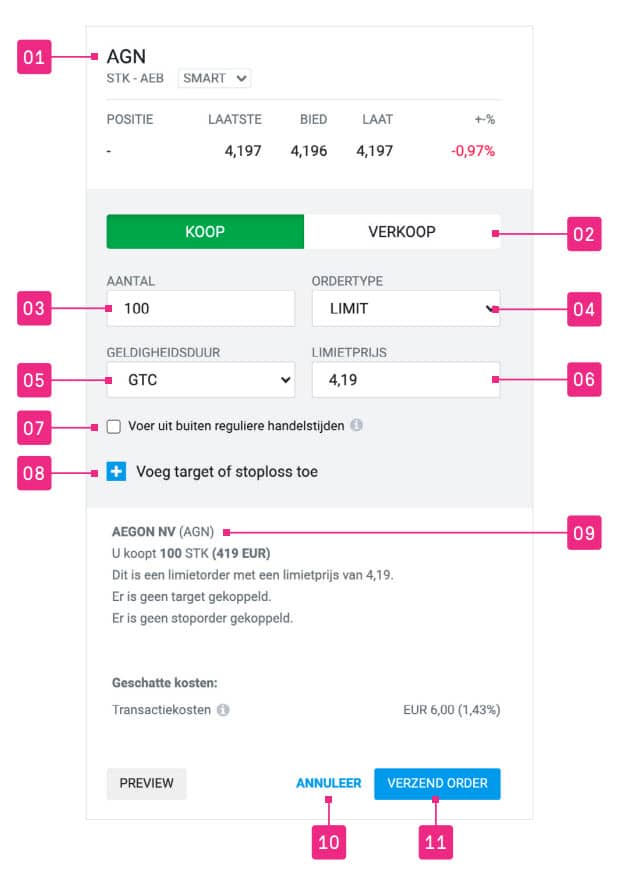Open the ORDERTYPE LIMIT dropdown

coord(406,309)
